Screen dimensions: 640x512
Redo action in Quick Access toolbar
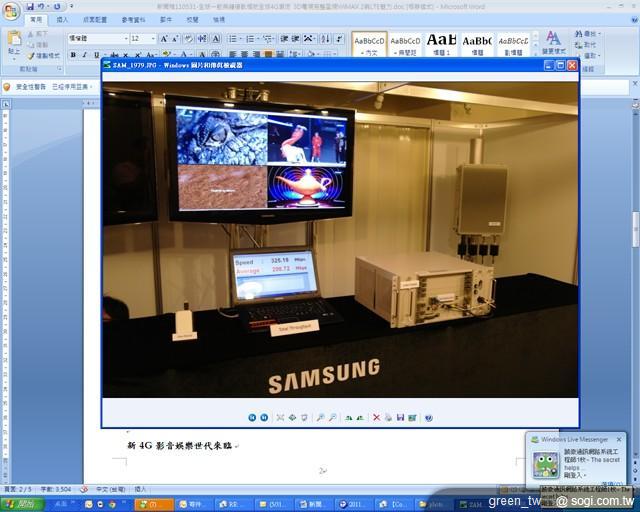pyautogui.click(x=57, y=7)
